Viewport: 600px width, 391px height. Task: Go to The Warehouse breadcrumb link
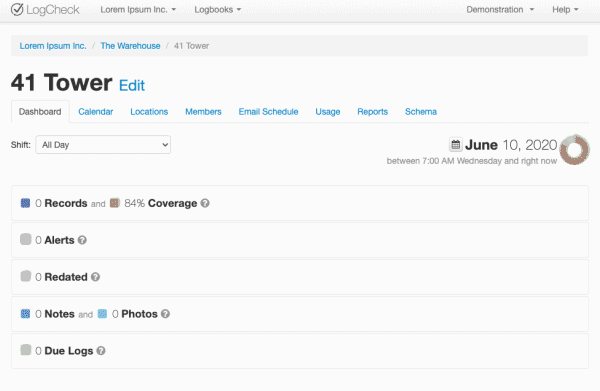click(130, 46)
